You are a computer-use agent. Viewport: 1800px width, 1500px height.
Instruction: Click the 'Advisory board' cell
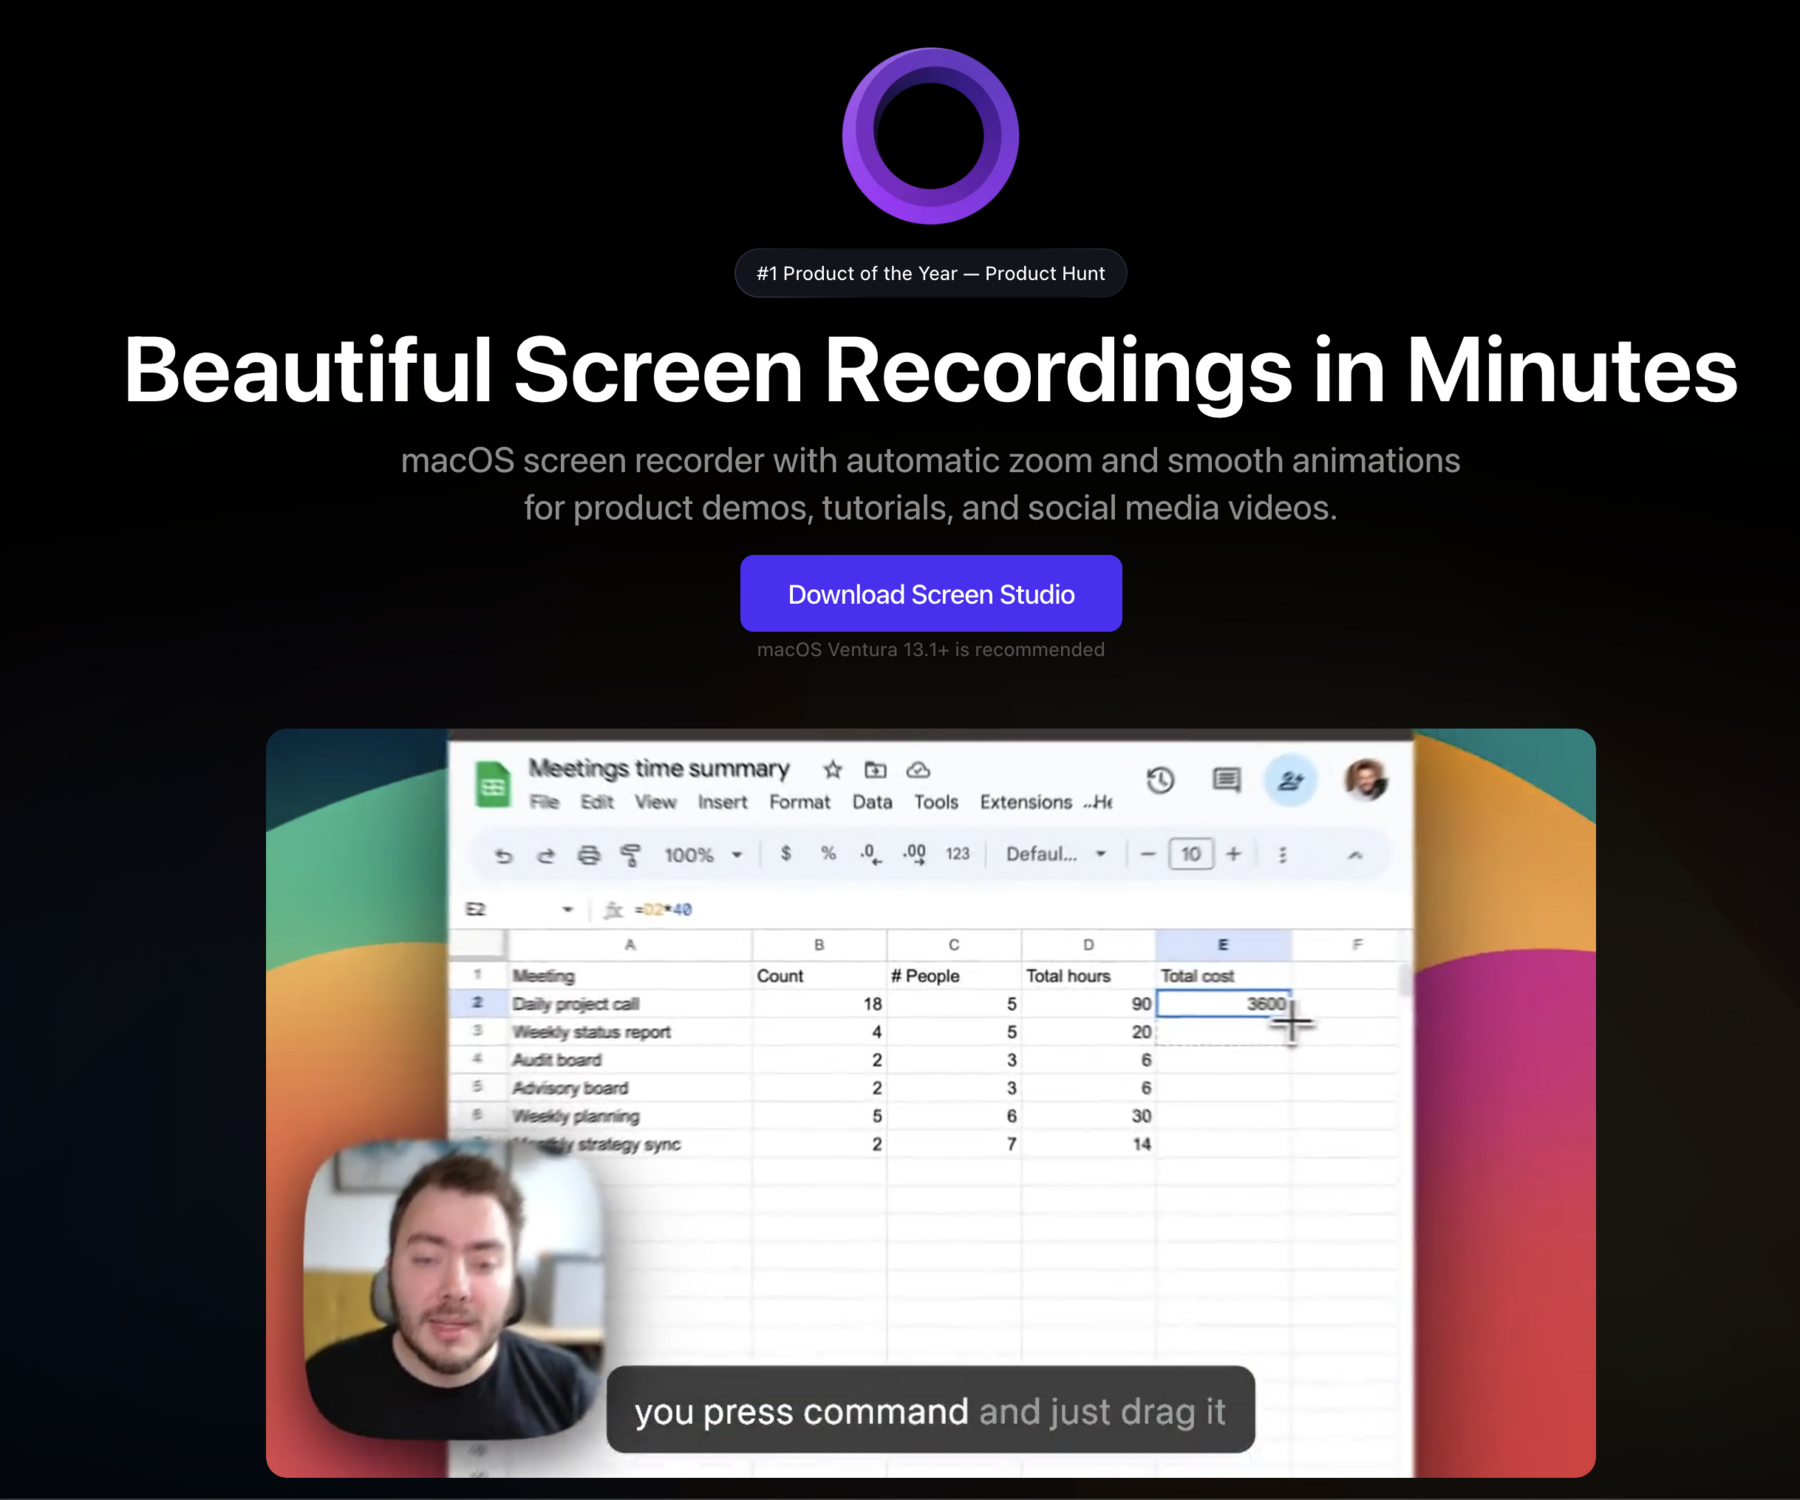click(629, 1088)
